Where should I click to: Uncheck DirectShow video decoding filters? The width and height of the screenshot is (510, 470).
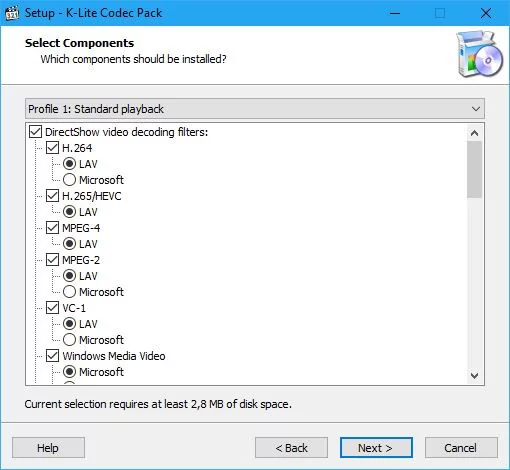click(x=35, y=132)
